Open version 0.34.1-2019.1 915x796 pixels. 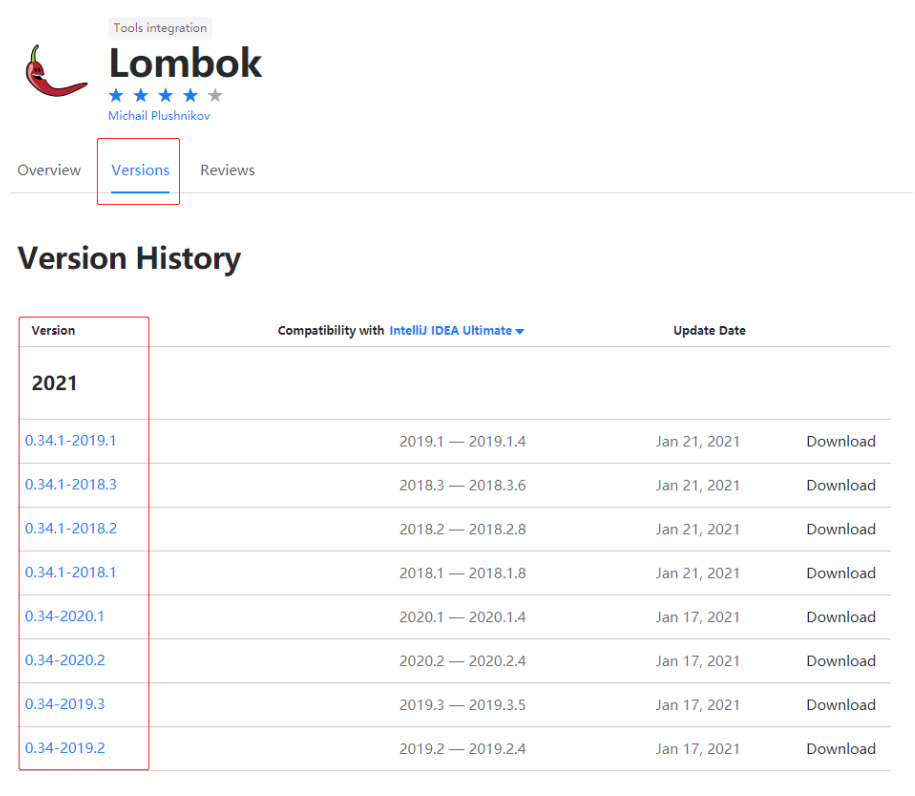coord(71,440)
